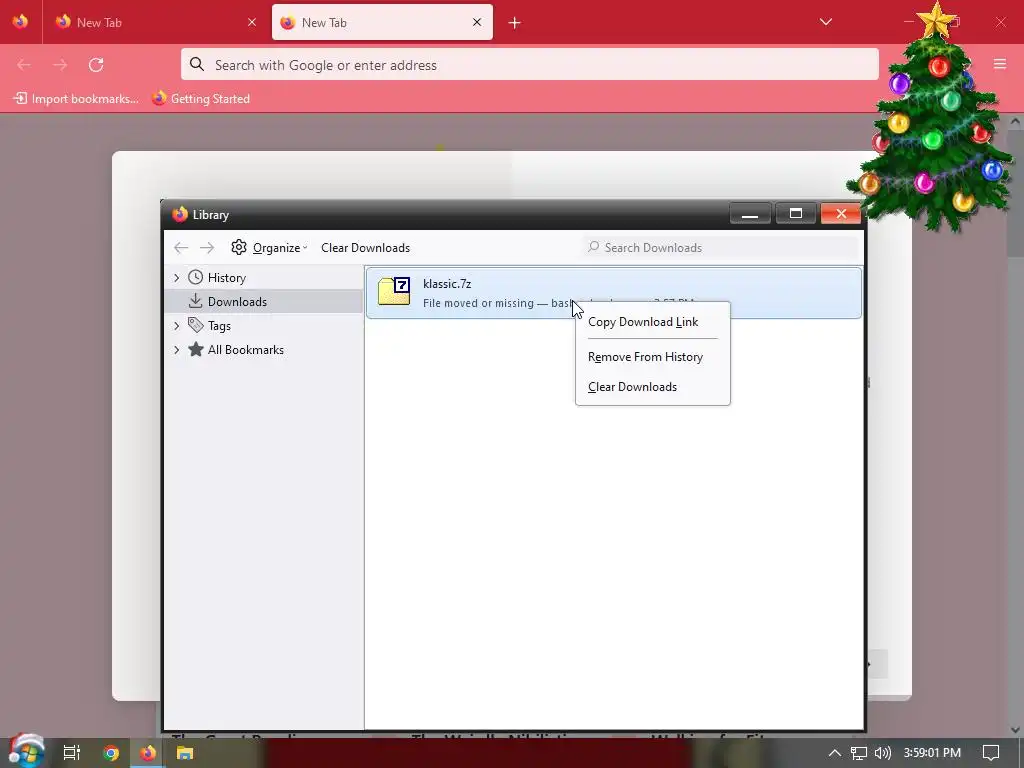Viewport: 1024px width, 768px height.
Task: Expand the History tree node
Action: [x=176, y=278]
